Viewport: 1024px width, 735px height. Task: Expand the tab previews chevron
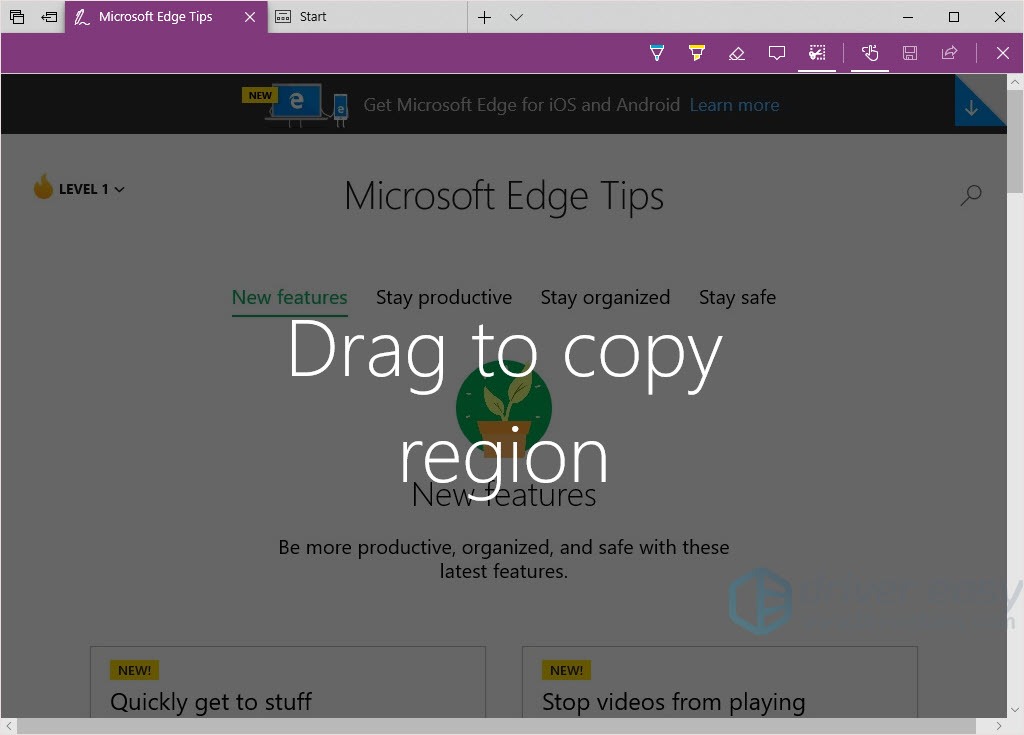pyautogui.click(x=516, y=17)
